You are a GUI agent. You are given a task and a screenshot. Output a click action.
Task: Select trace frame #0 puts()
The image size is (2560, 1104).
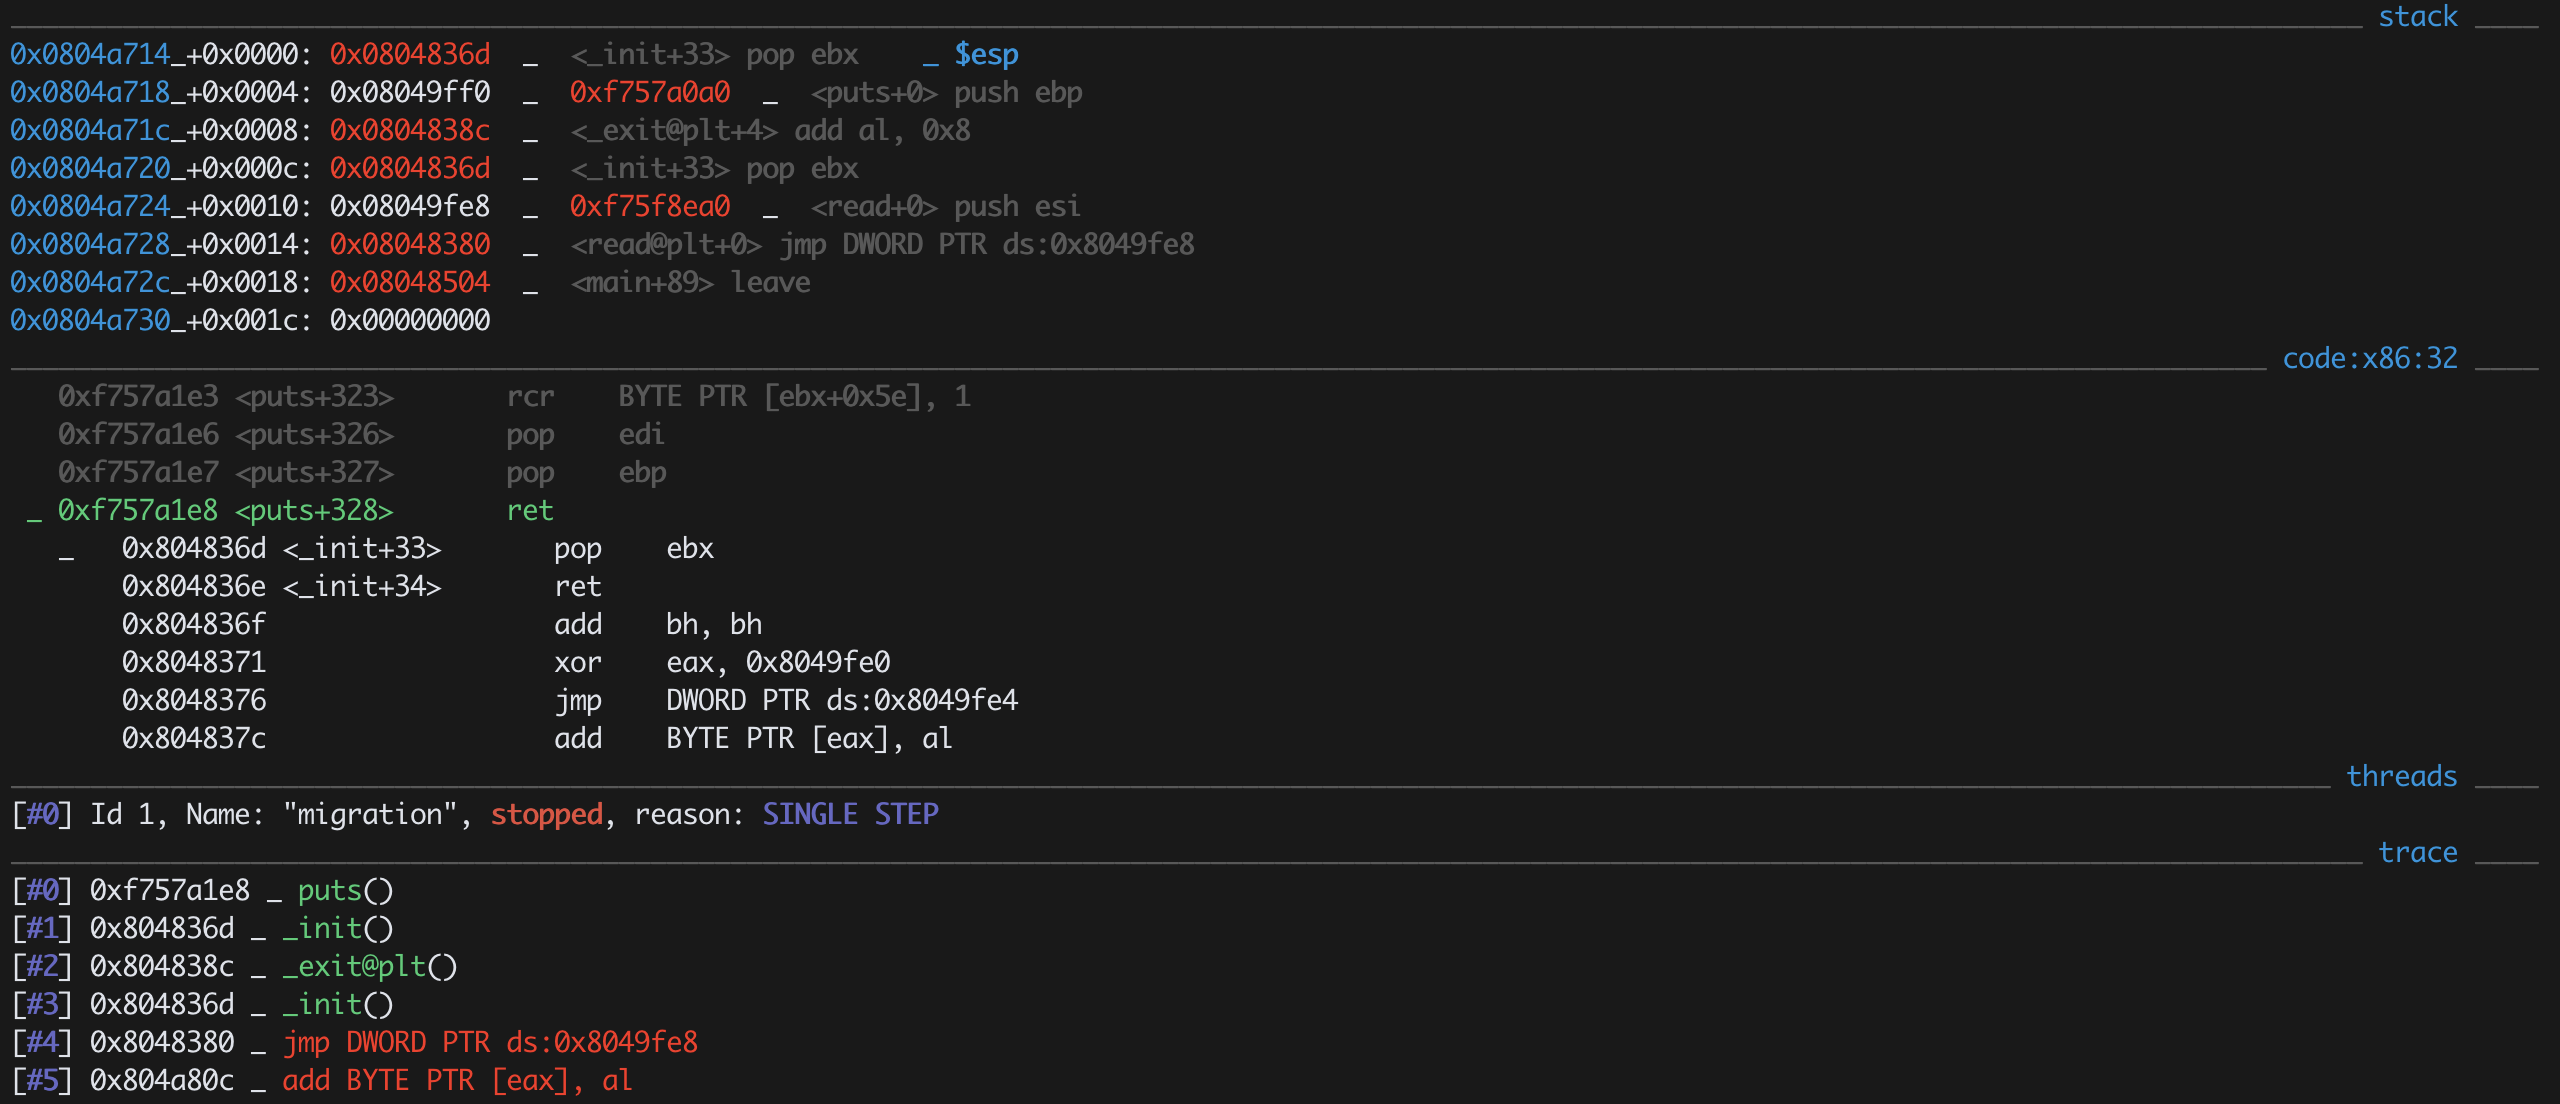203,890
